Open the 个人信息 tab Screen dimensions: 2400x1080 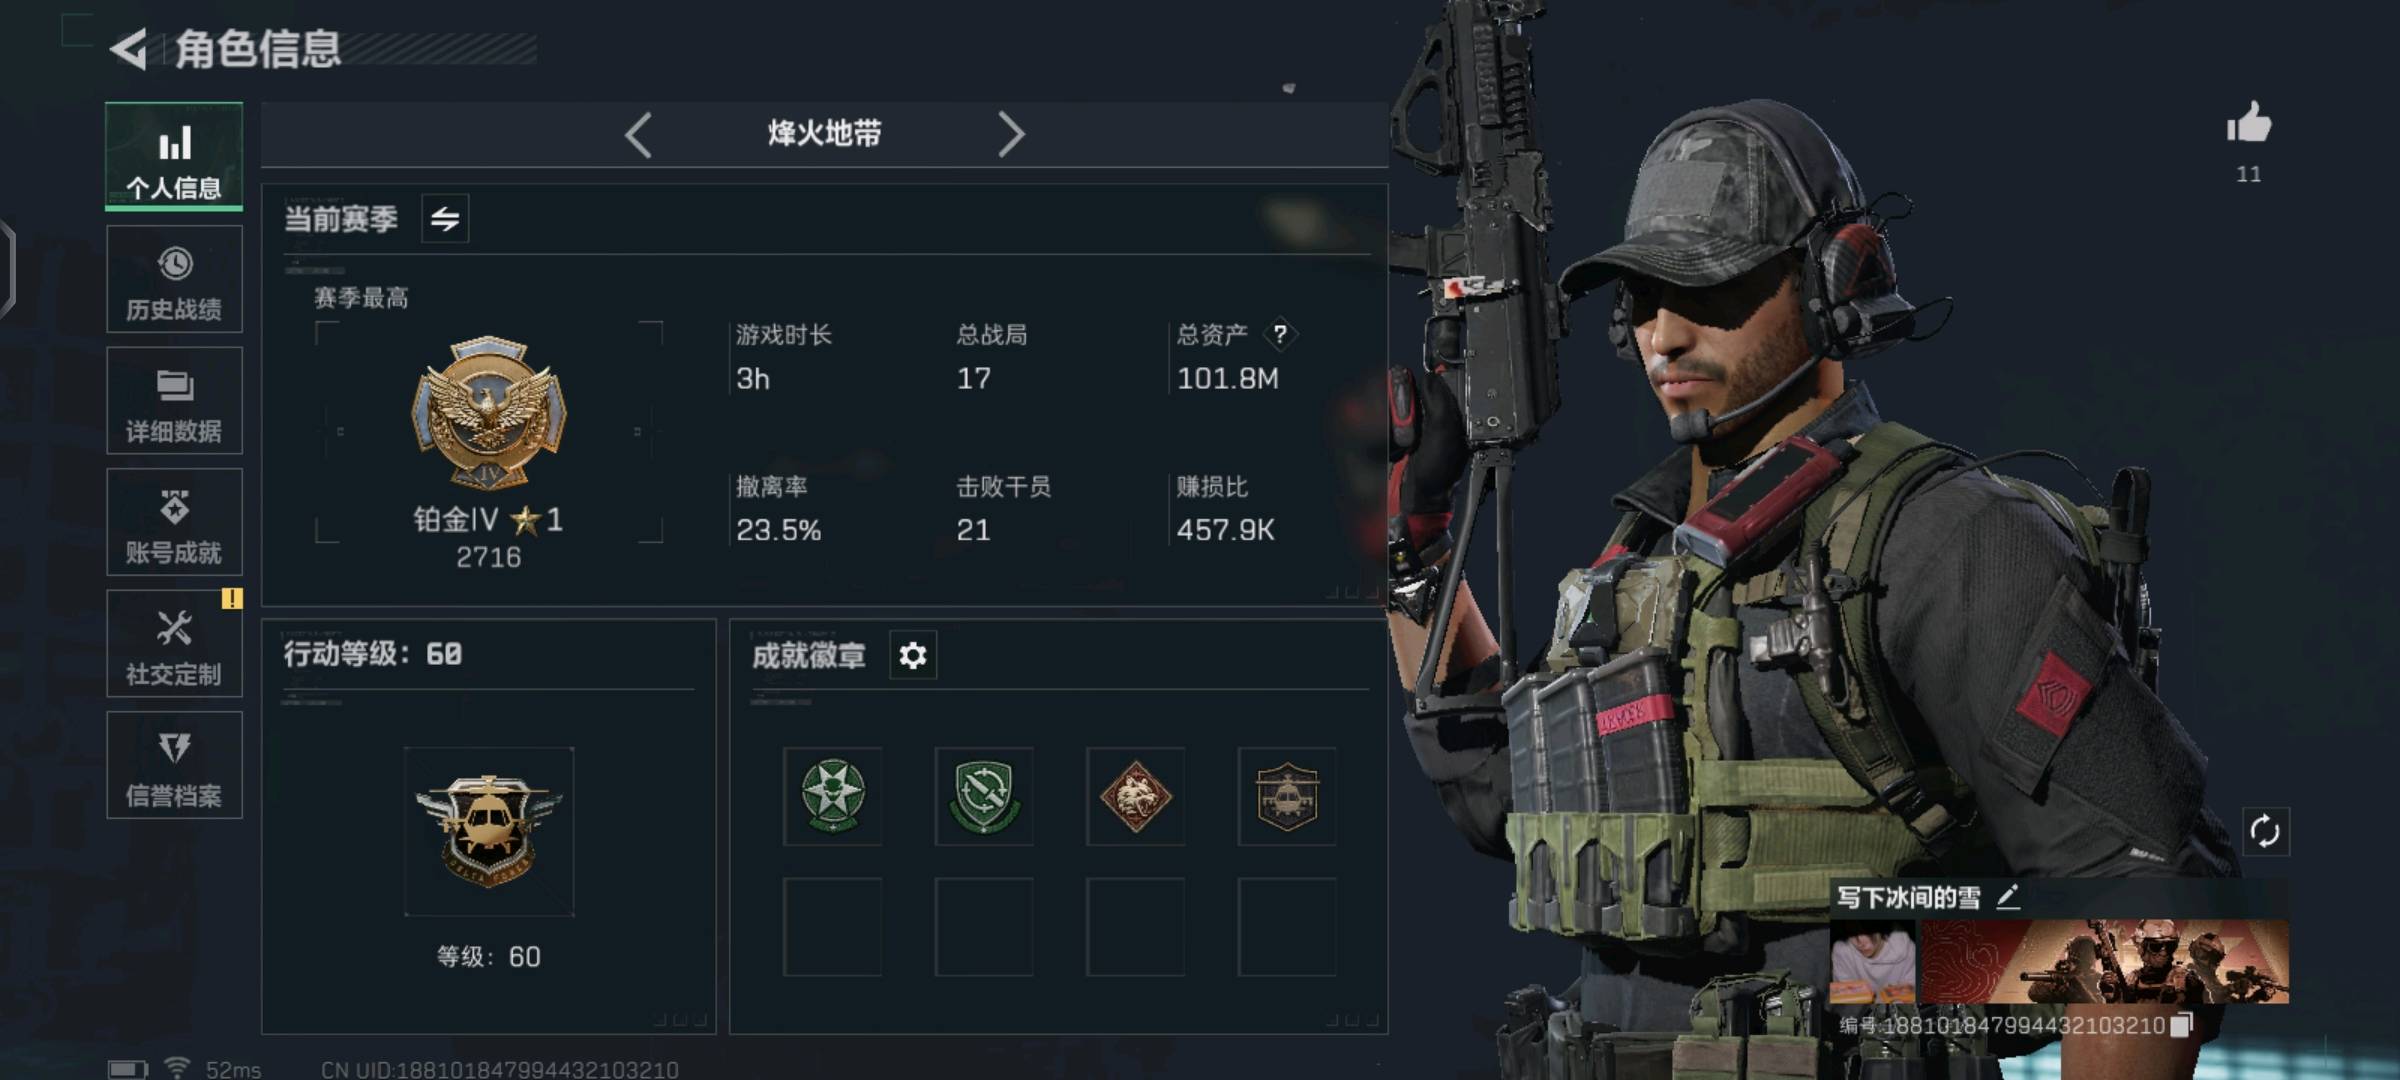point(174,157)
